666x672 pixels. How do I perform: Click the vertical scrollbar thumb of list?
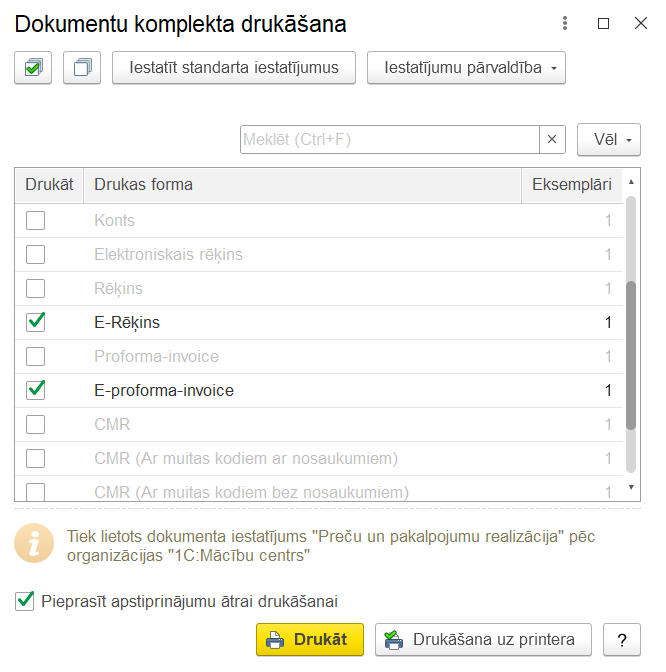point(630,355)
